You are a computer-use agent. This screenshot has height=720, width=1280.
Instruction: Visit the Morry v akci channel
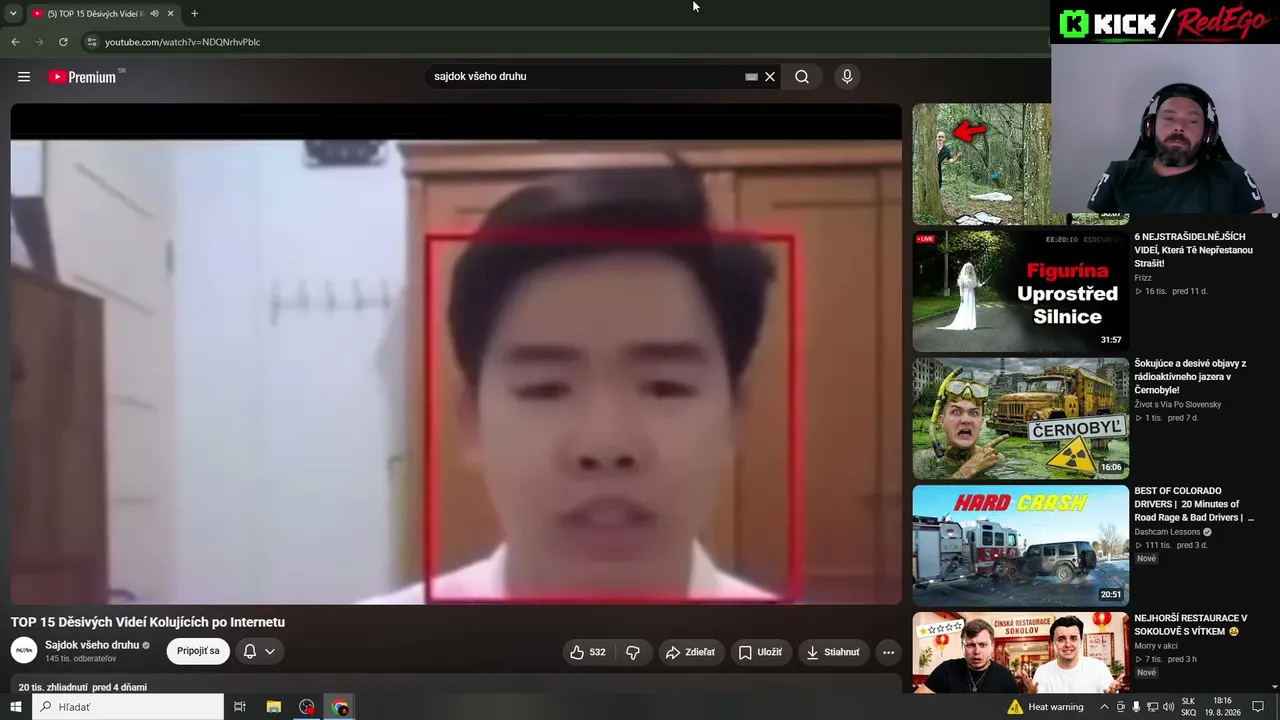1156,646
